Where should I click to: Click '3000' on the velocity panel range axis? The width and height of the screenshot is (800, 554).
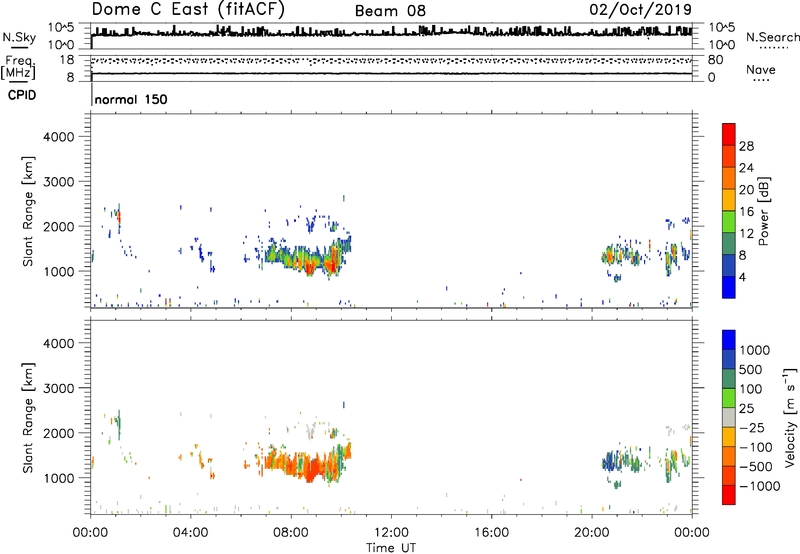[x=58, y=388]
